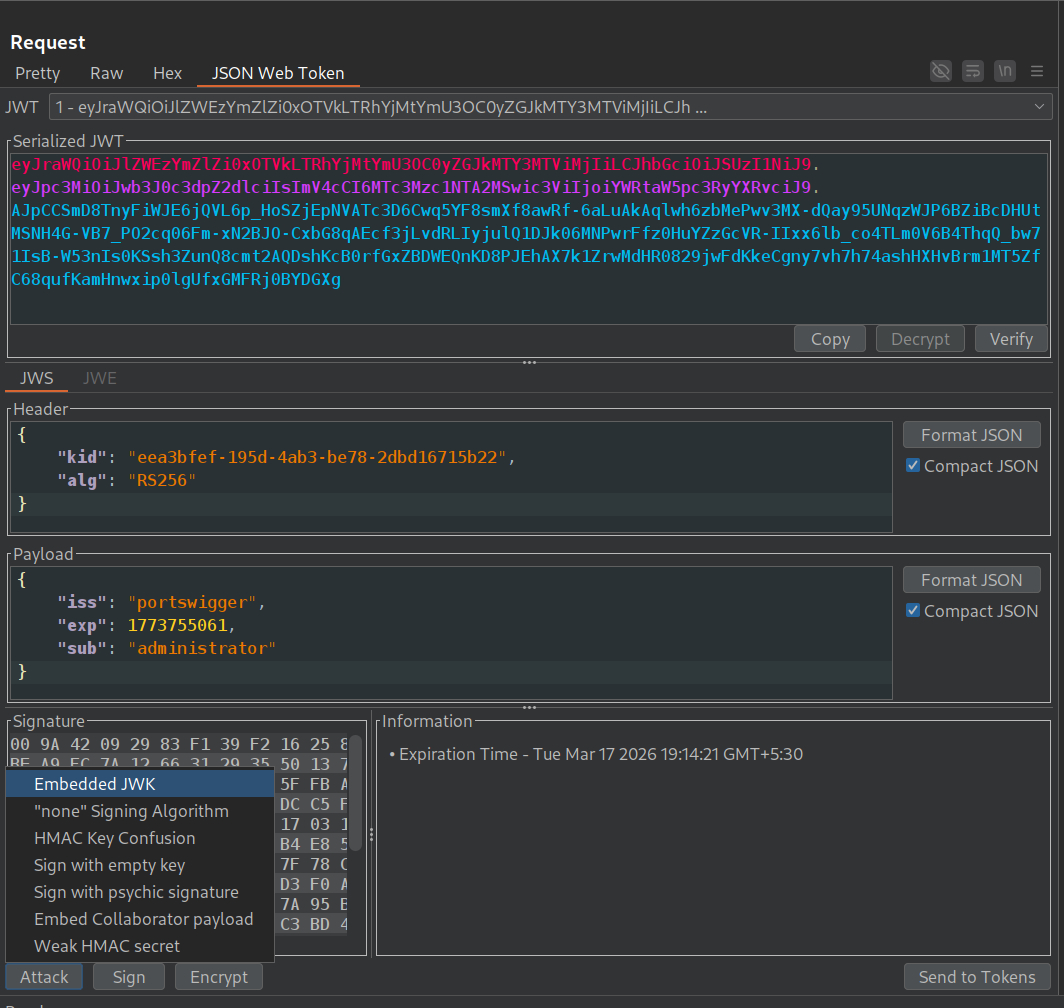1064x1008 pixels.
Task: Toggle the hide-content crossed-eye icon
Action: coord(940,71)
